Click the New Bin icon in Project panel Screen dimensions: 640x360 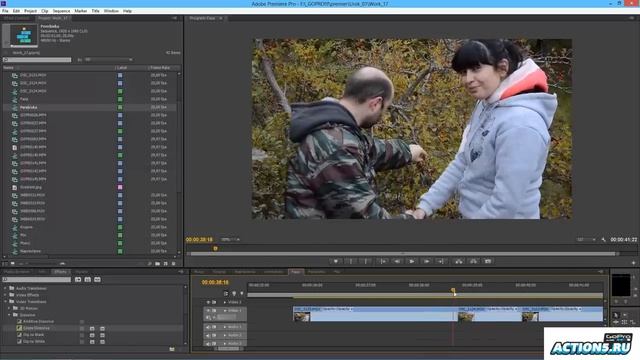coord(158,264)
